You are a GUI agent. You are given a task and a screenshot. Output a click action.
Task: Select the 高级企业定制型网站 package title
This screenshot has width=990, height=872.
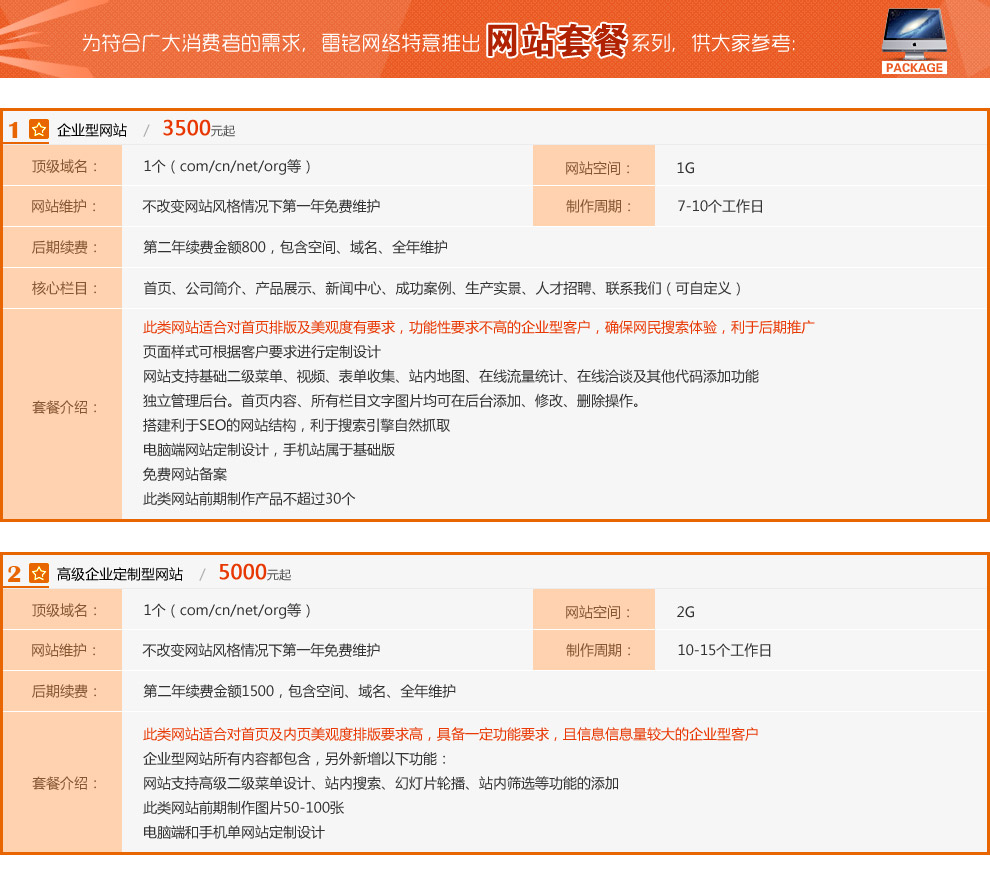[120, 574]
